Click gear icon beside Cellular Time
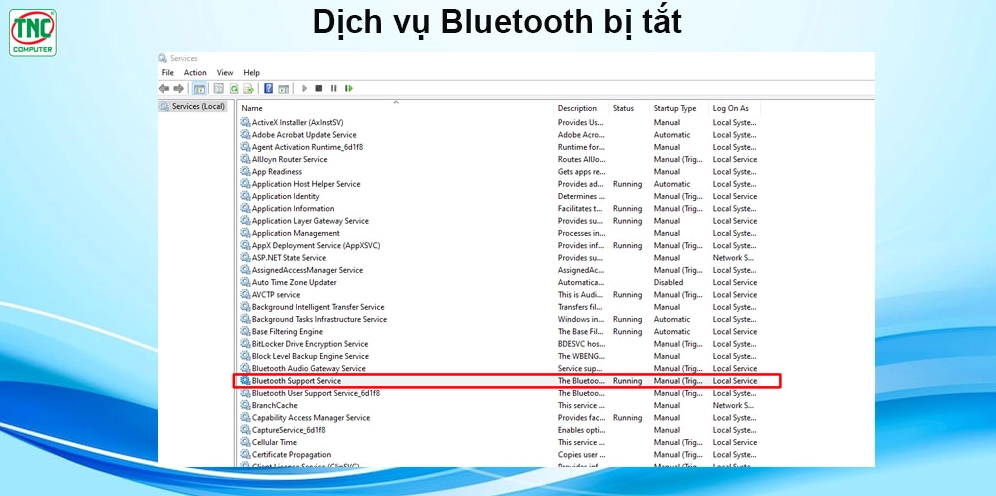 coord(245,442)
